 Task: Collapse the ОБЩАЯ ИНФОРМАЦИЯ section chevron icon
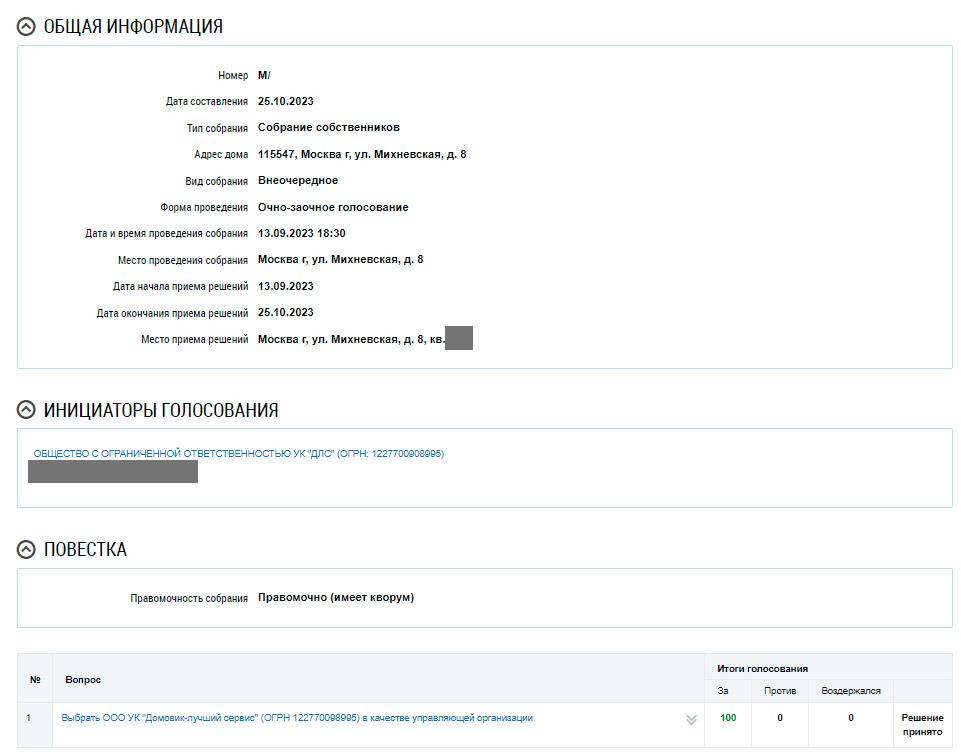pos(27,27)
